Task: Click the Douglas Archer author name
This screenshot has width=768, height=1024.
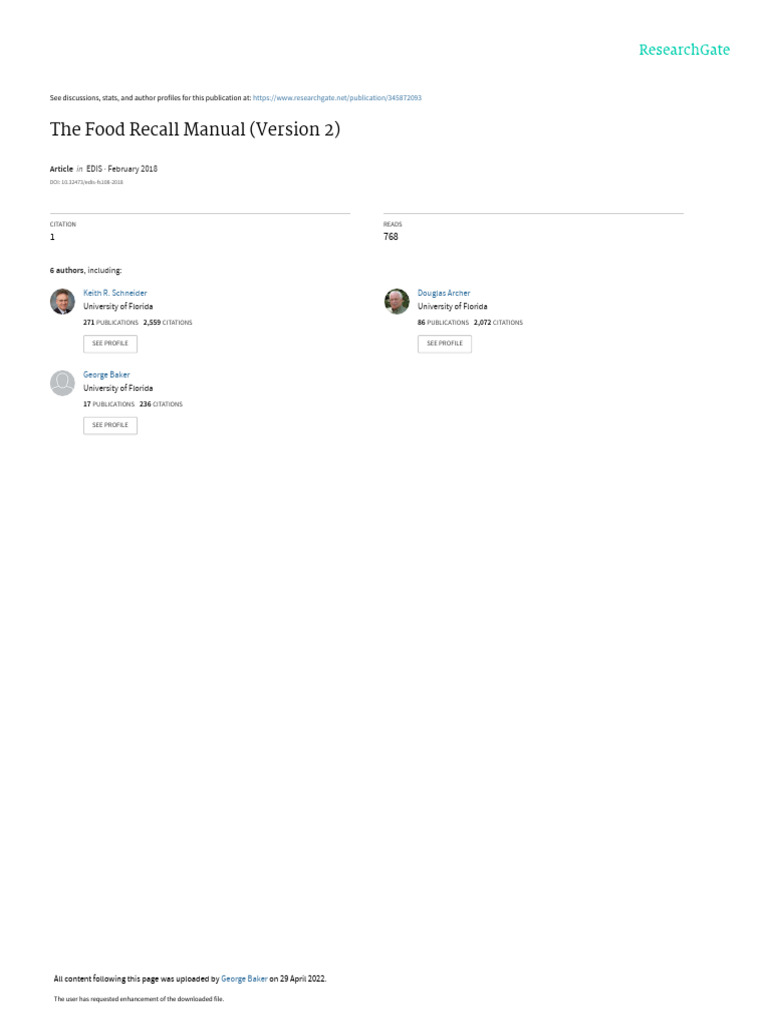Action: [443, 293]
